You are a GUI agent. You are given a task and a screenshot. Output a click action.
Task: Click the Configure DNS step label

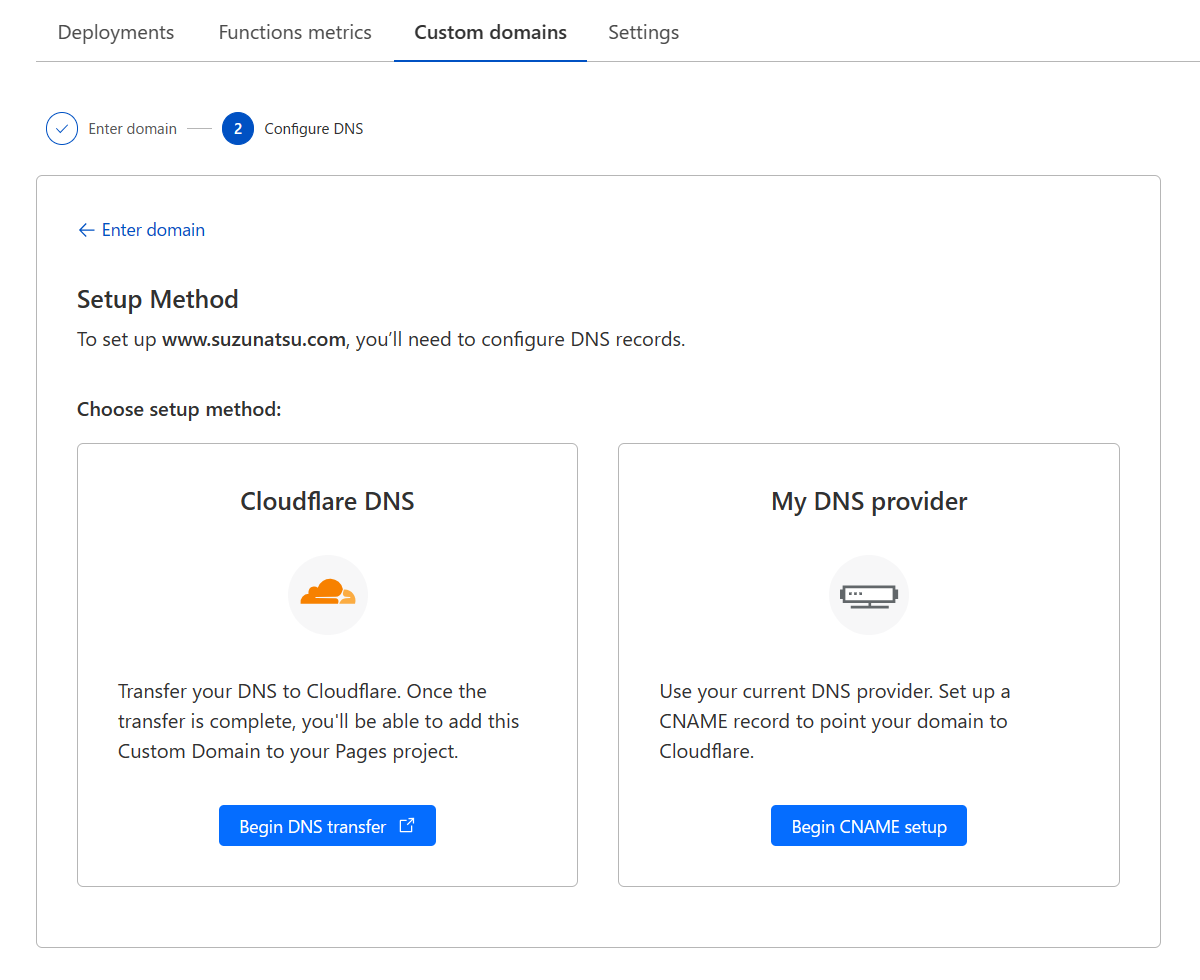[314, 129]
